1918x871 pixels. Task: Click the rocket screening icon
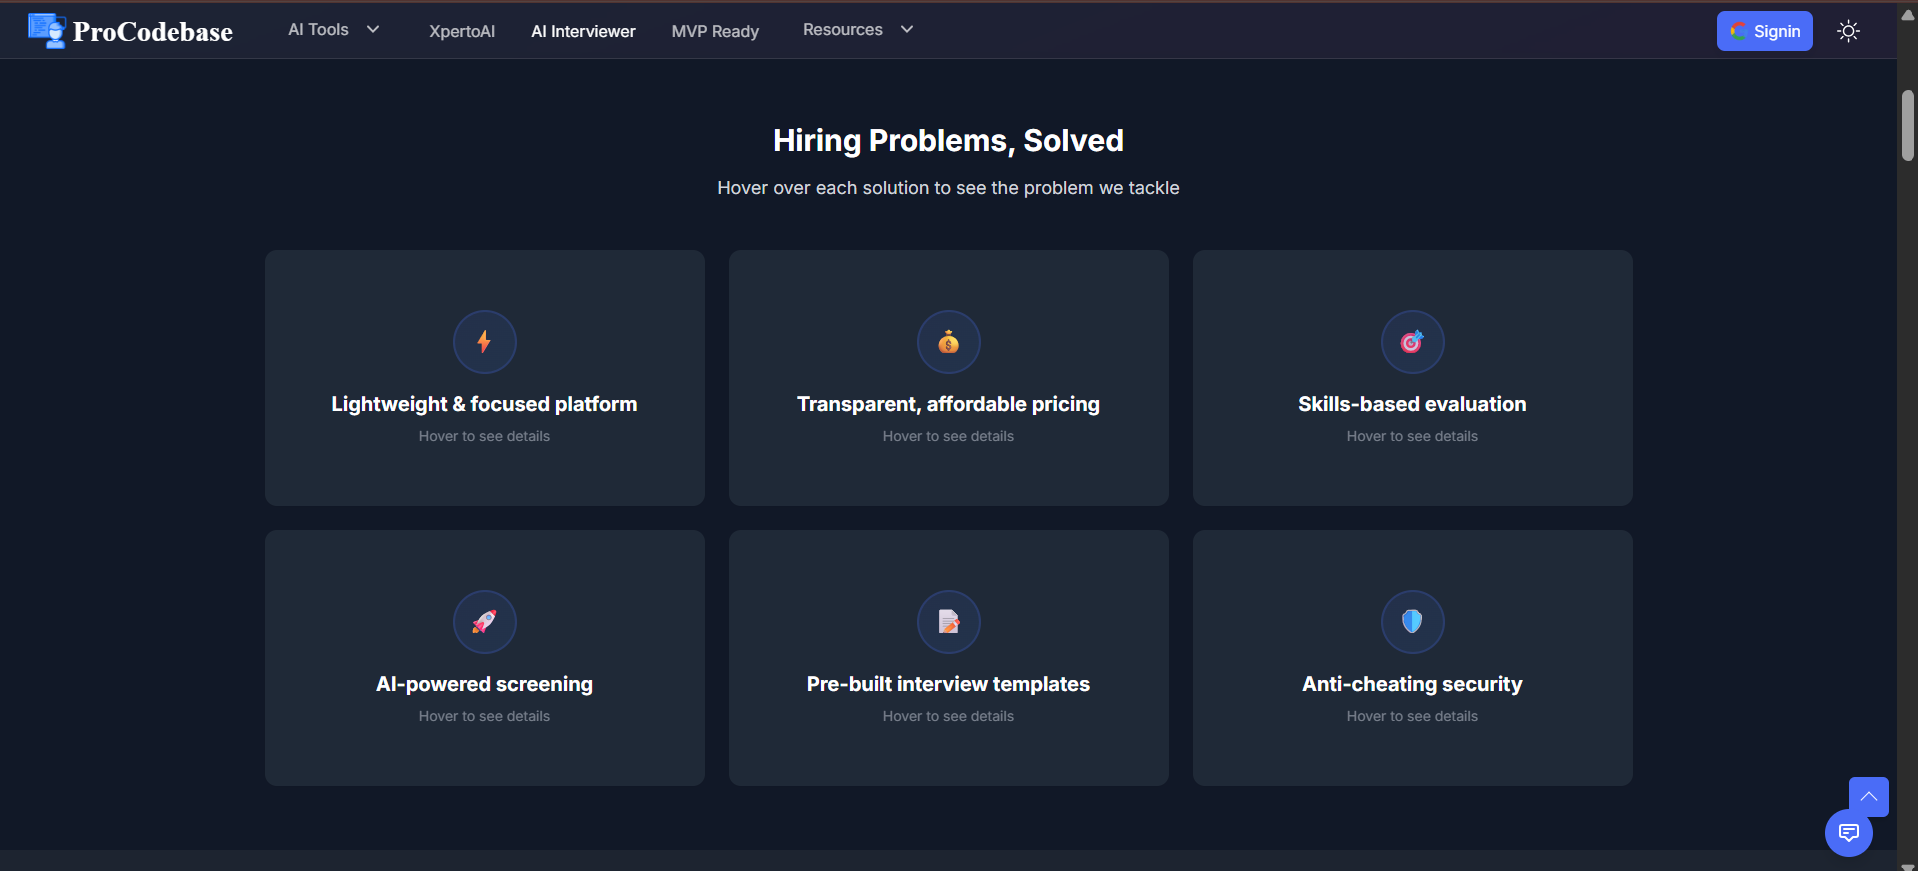[484, 622]
